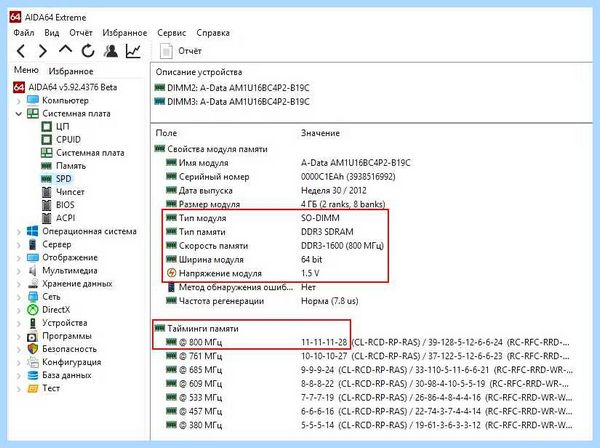Open the Вид menu
Screen dimensions: 600x448
click(52, 33)
